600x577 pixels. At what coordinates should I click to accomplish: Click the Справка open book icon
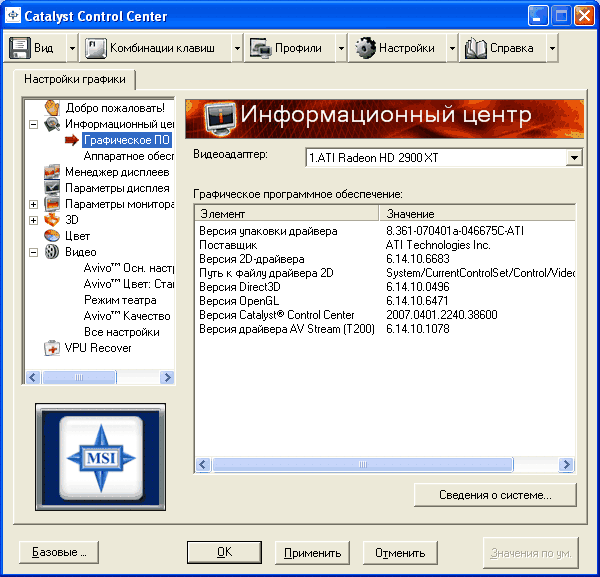click(x=476, y=48)
